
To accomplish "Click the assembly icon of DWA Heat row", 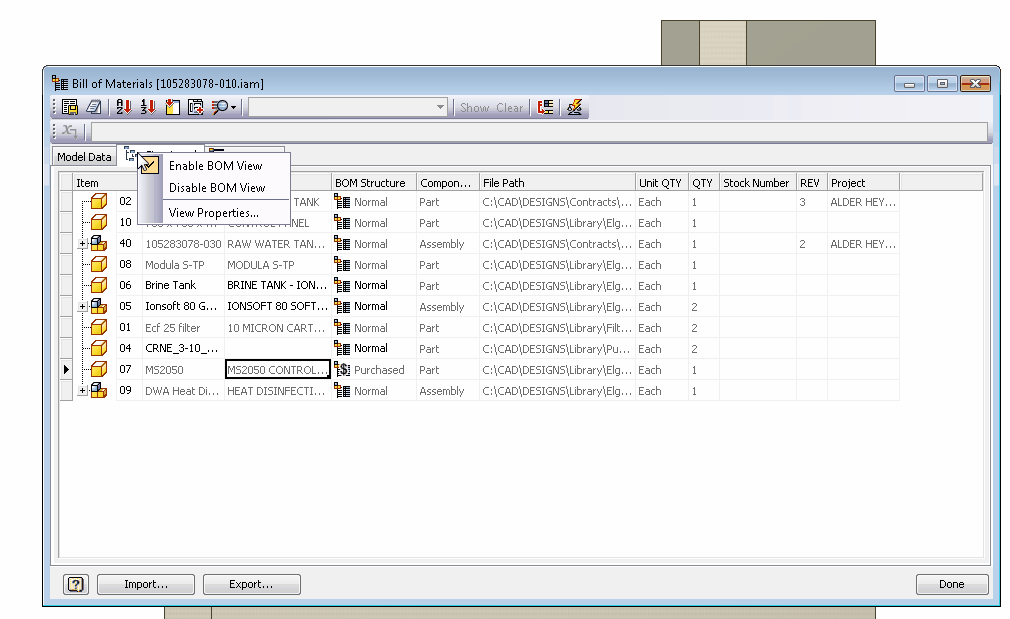I will [99, 390].
